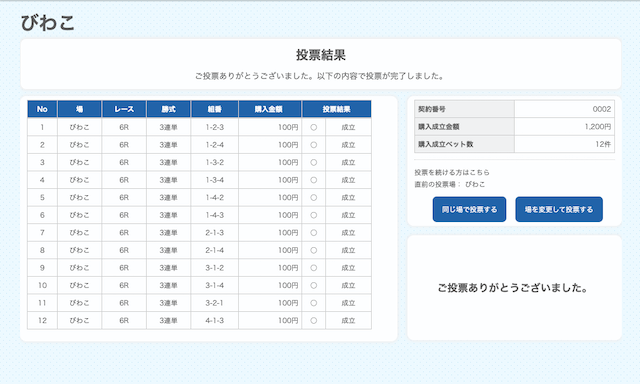Click the bet count value 12件
This screenshot has height=384, width=640.
pos(603,144)
